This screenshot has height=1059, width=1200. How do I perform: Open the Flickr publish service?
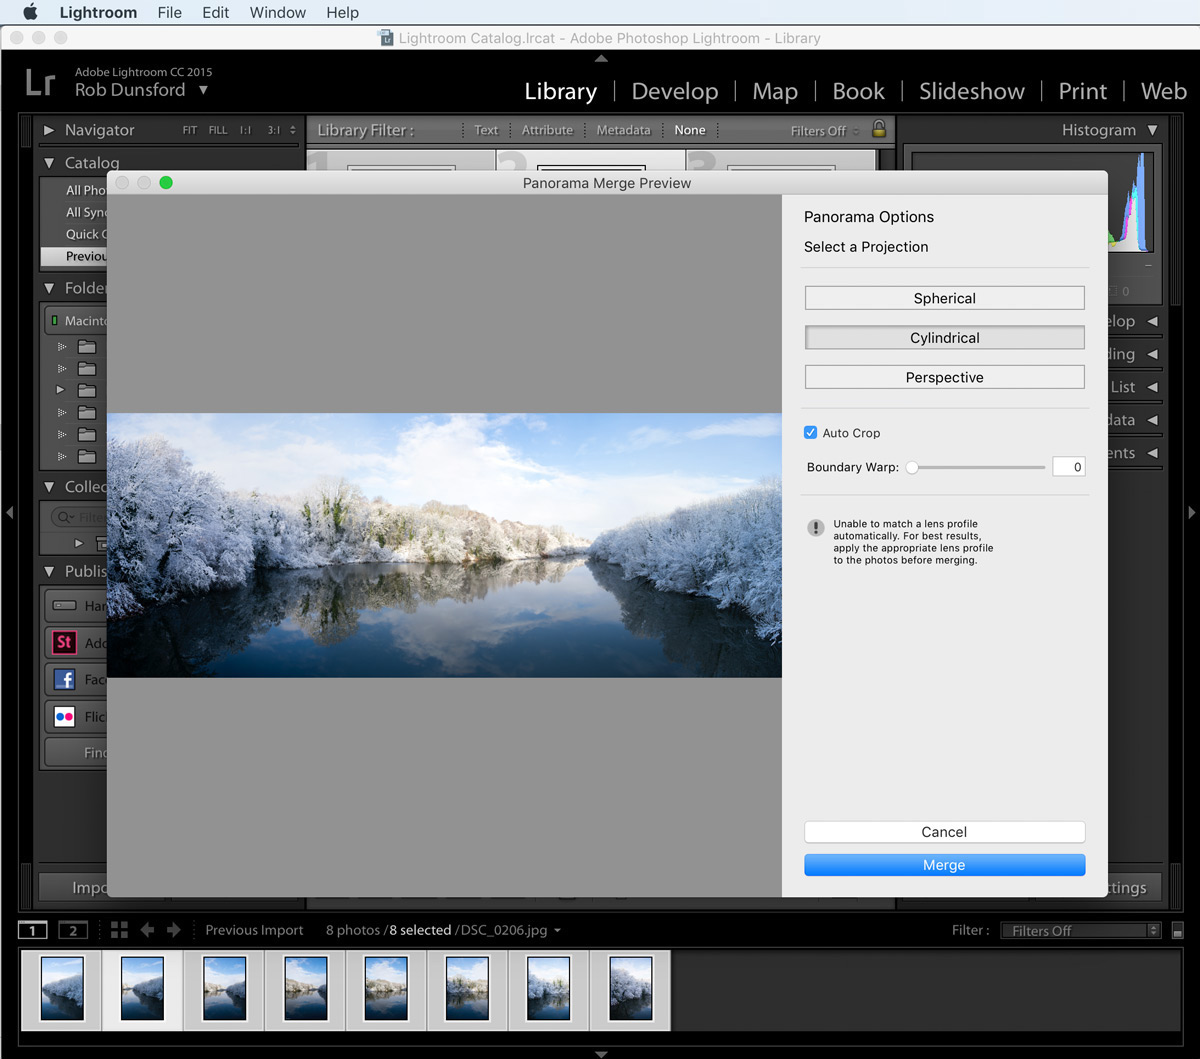point(62,716)
